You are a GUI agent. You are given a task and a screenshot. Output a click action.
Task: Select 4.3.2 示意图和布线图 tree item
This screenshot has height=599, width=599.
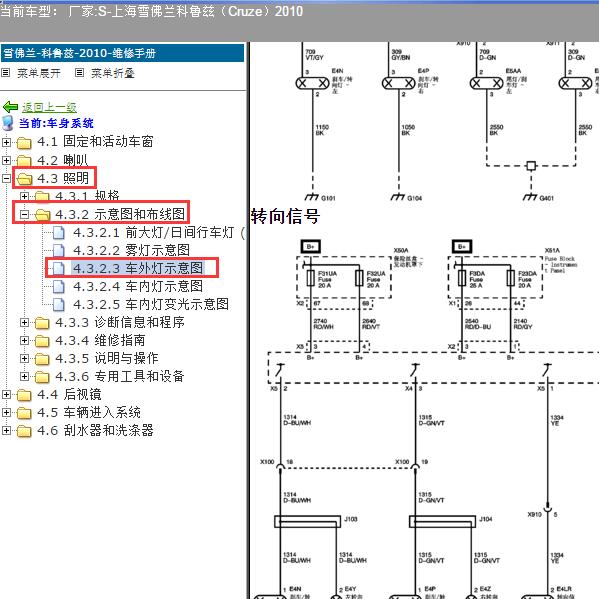pos(120,214)
